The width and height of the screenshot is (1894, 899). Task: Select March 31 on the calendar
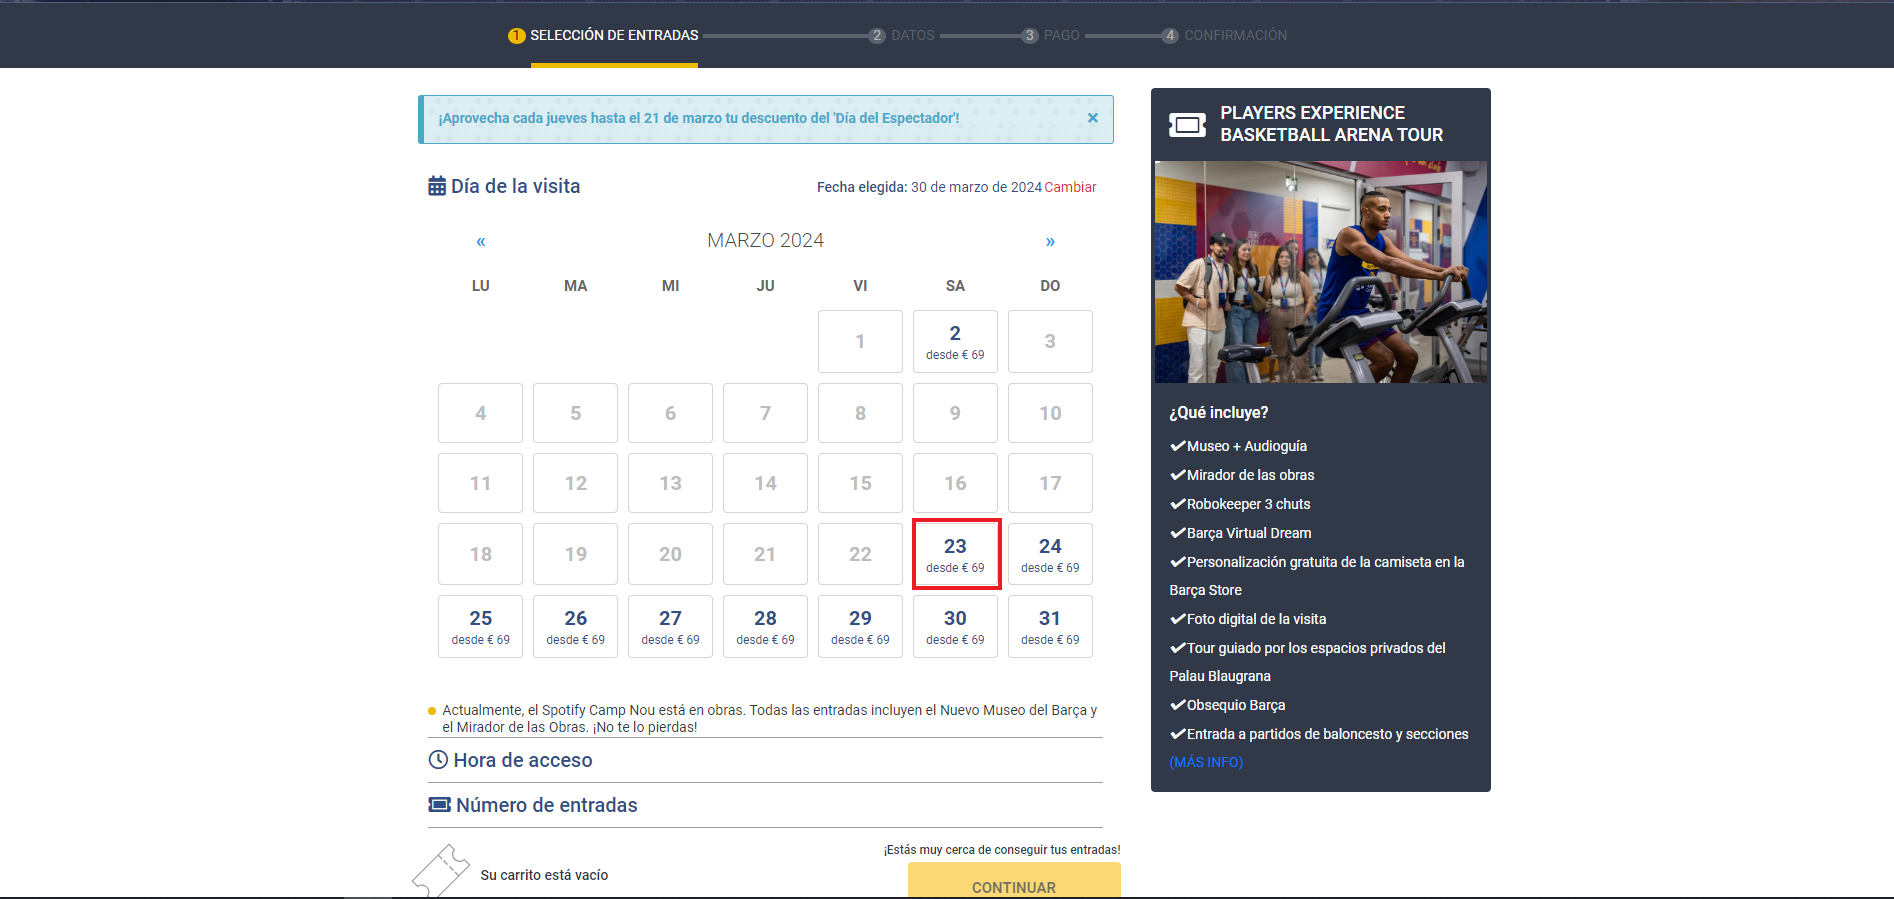1050,626
